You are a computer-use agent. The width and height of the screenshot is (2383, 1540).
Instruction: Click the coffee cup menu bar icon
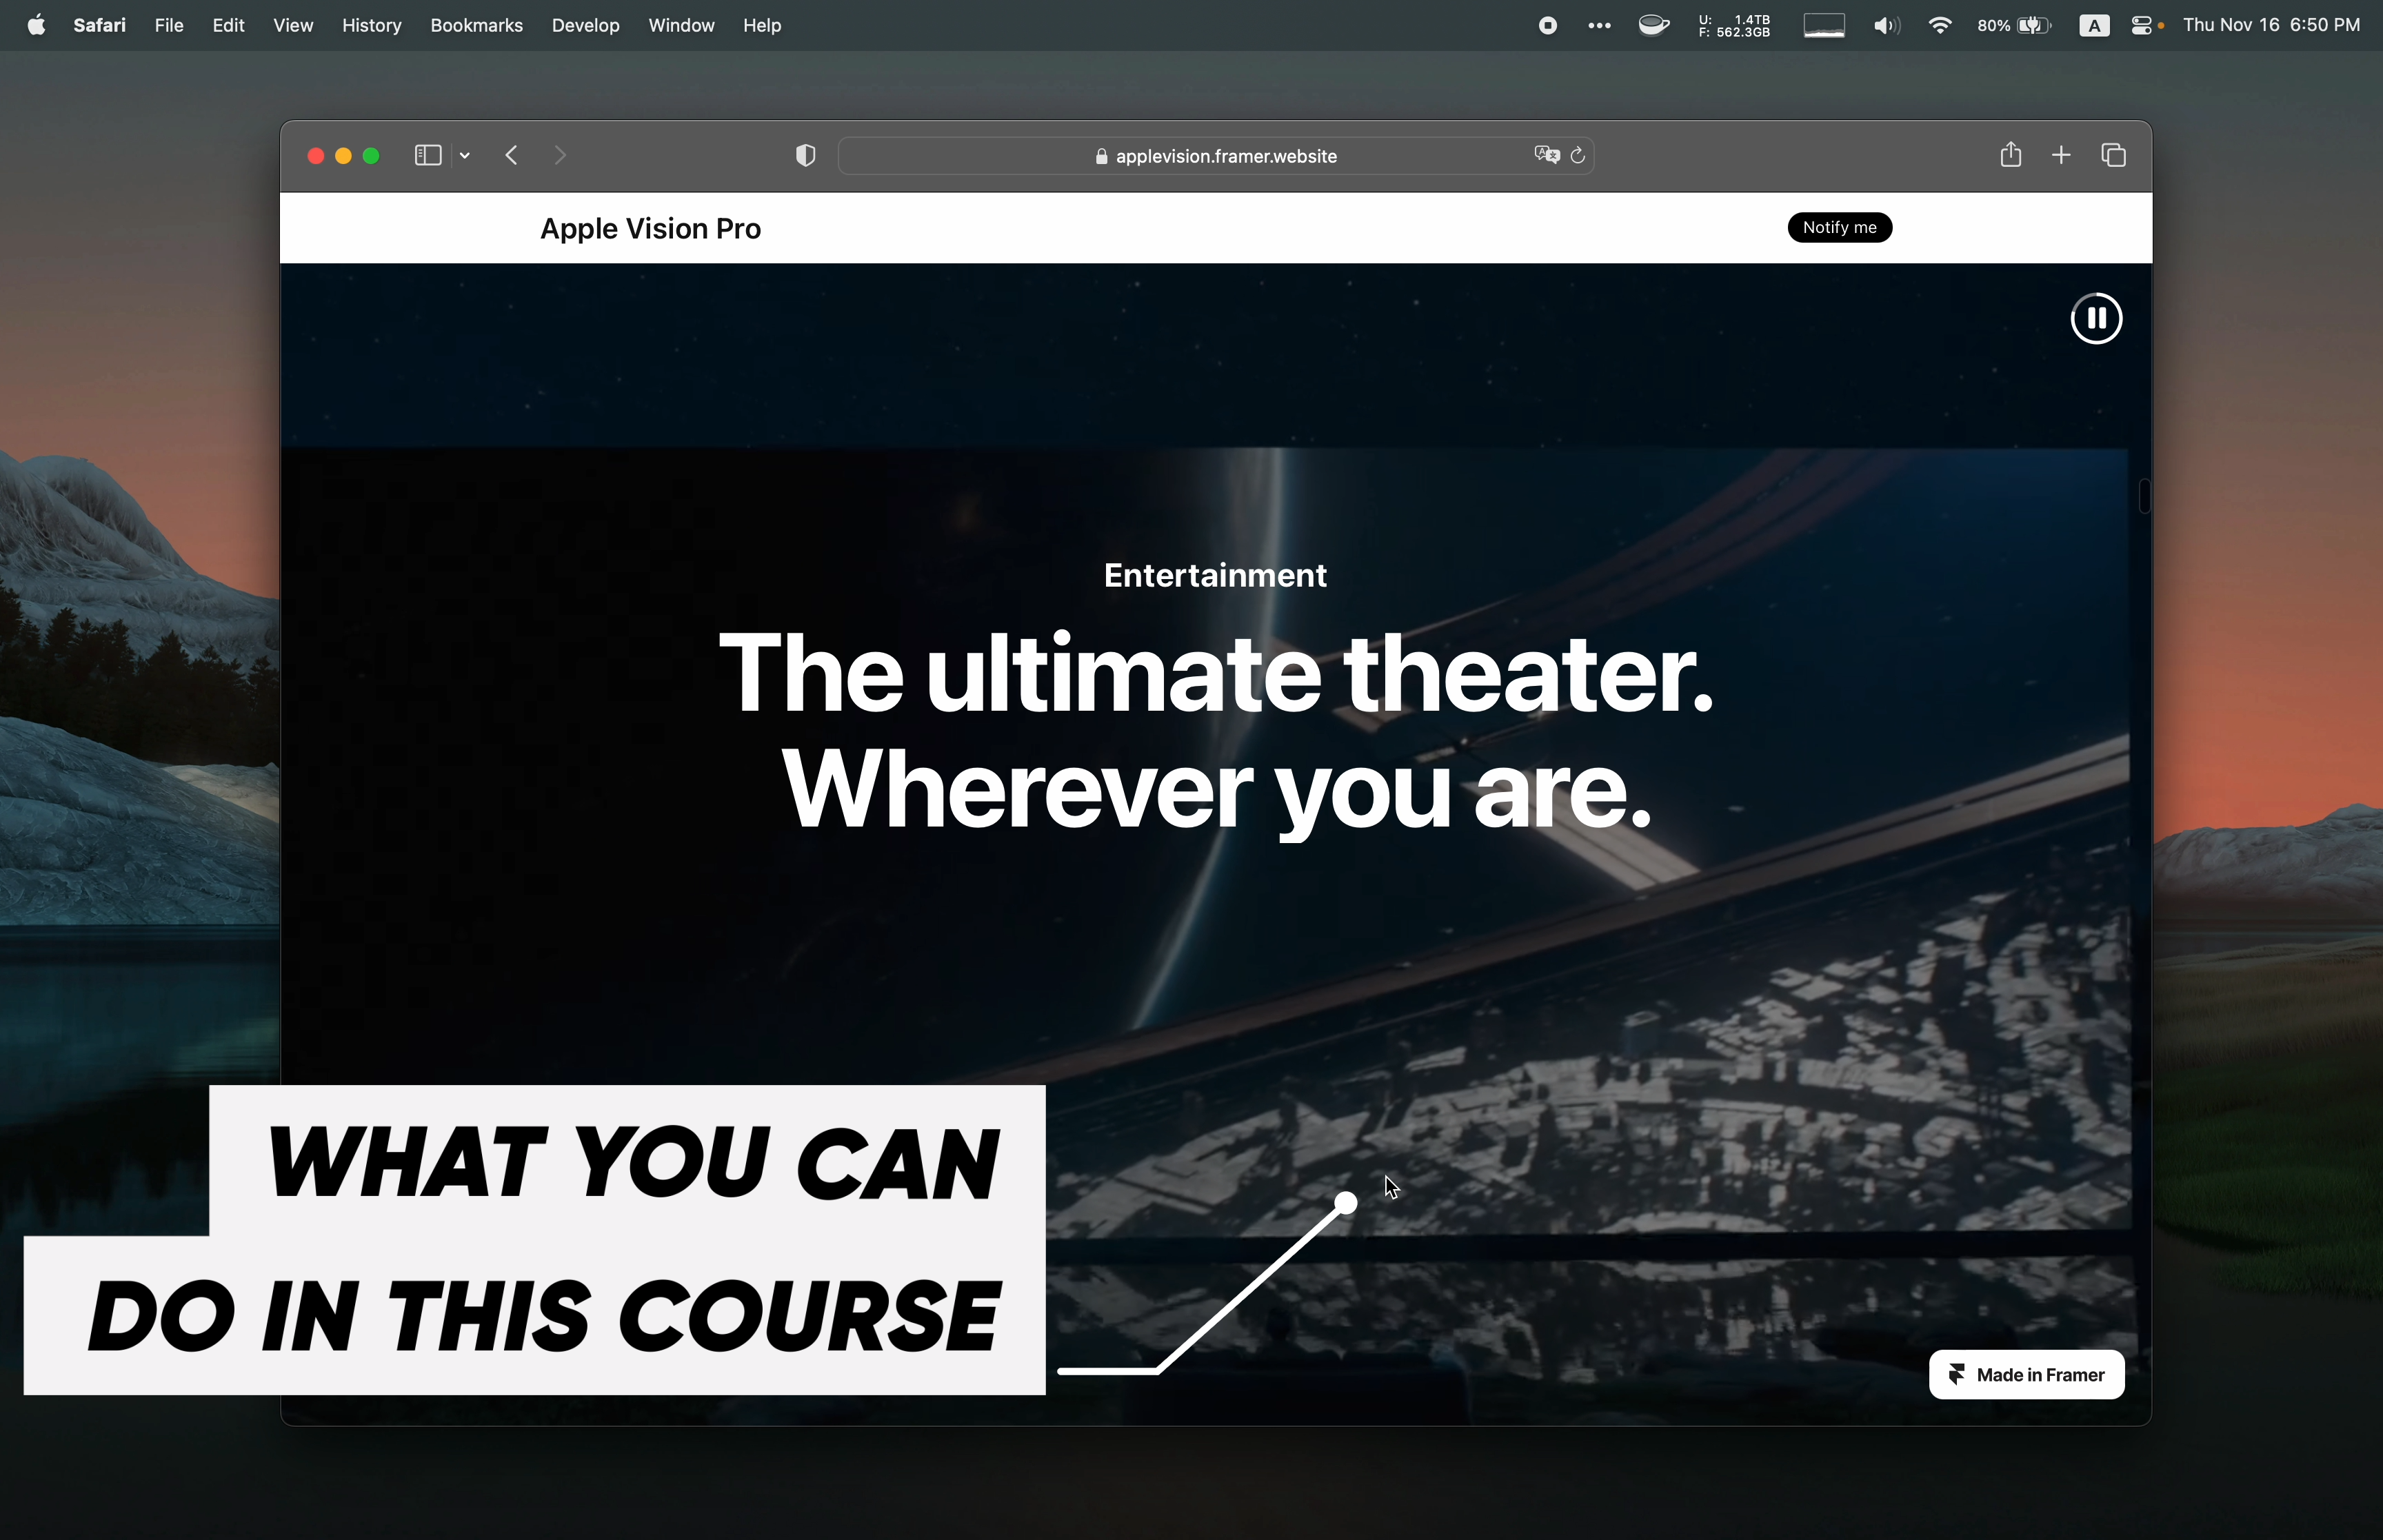(1654, 26)
